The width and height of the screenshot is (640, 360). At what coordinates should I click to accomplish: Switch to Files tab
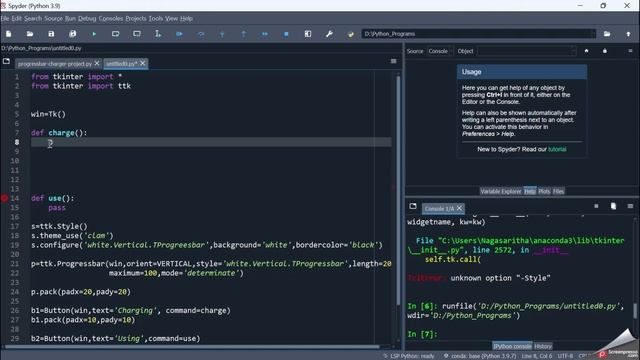pos(558,191)
